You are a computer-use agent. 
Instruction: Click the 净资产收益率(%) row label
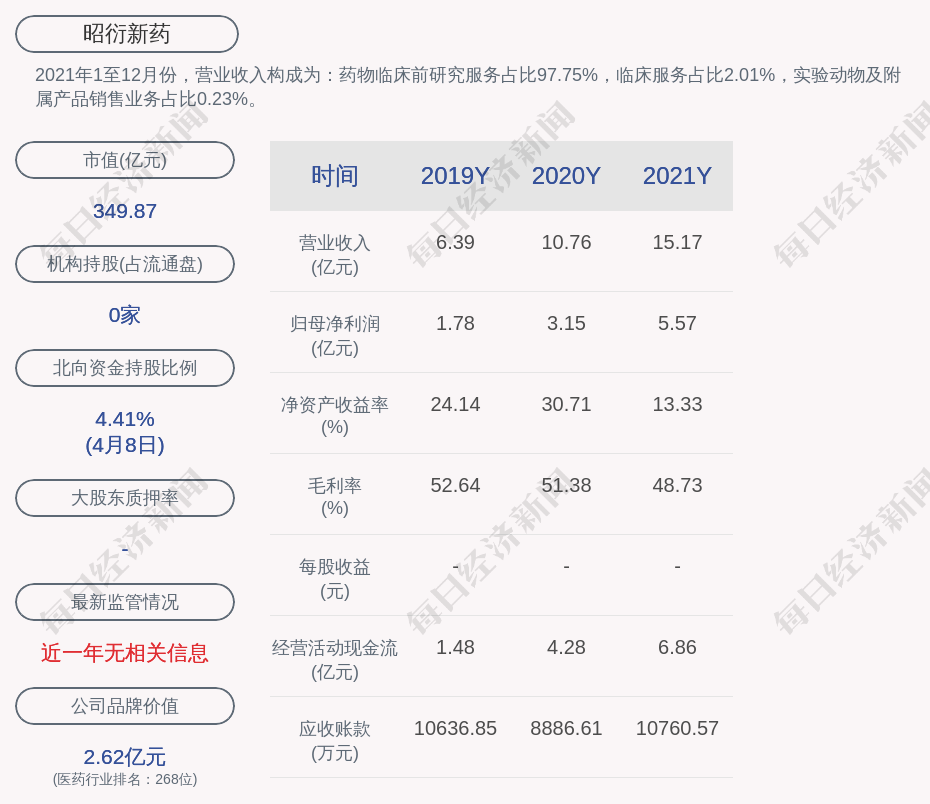335,416
